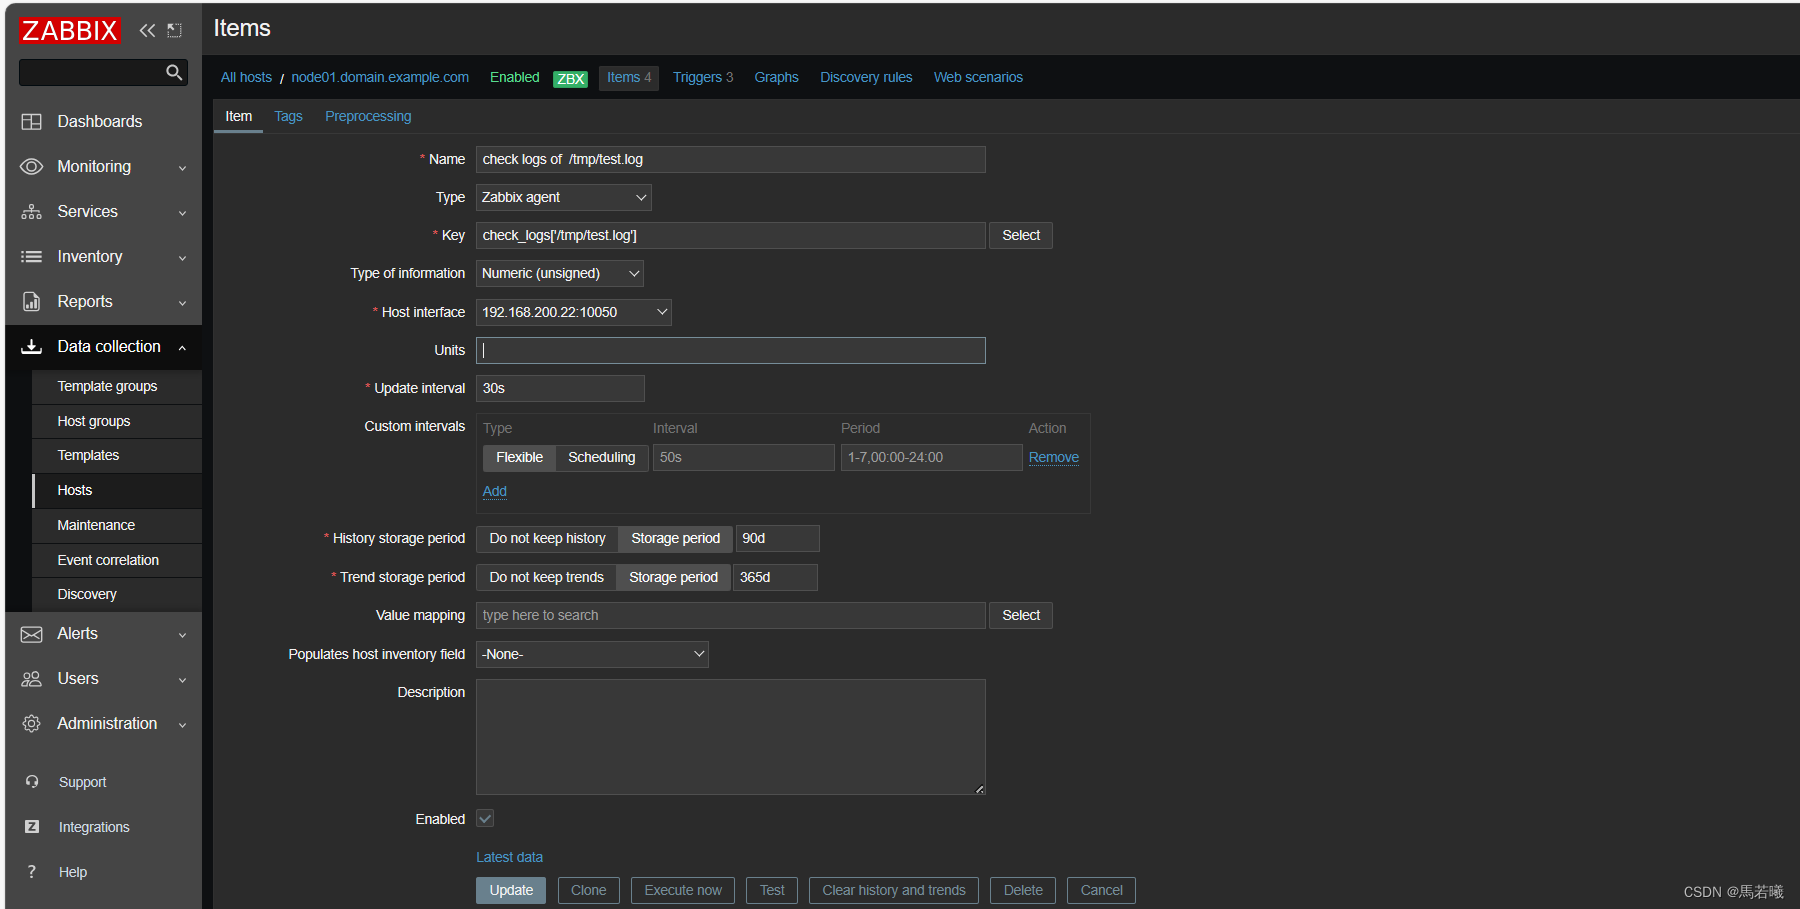Click Clear history and trends button
Image resolution: width=1800 pixels, height=909 pixels.
(894, 891)
